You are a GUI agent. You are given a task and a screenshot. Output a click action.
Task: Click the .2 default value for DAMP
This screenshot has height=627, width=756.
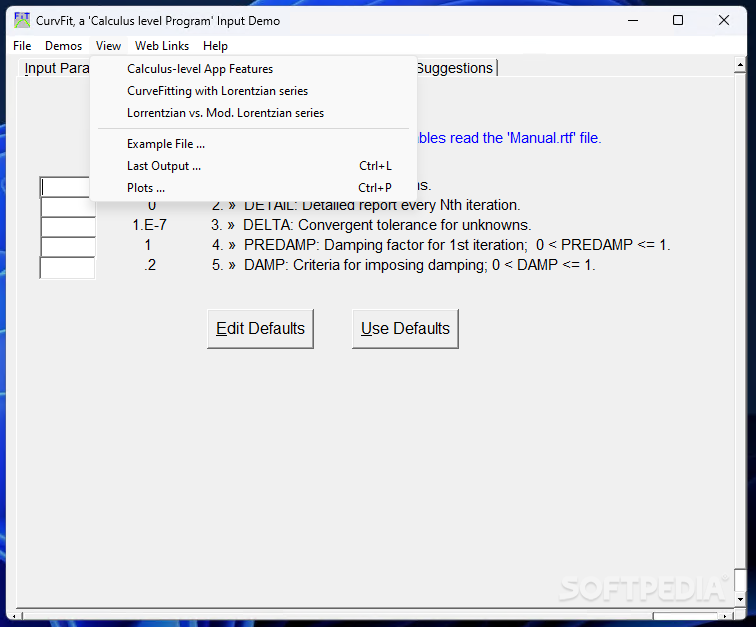150,265
